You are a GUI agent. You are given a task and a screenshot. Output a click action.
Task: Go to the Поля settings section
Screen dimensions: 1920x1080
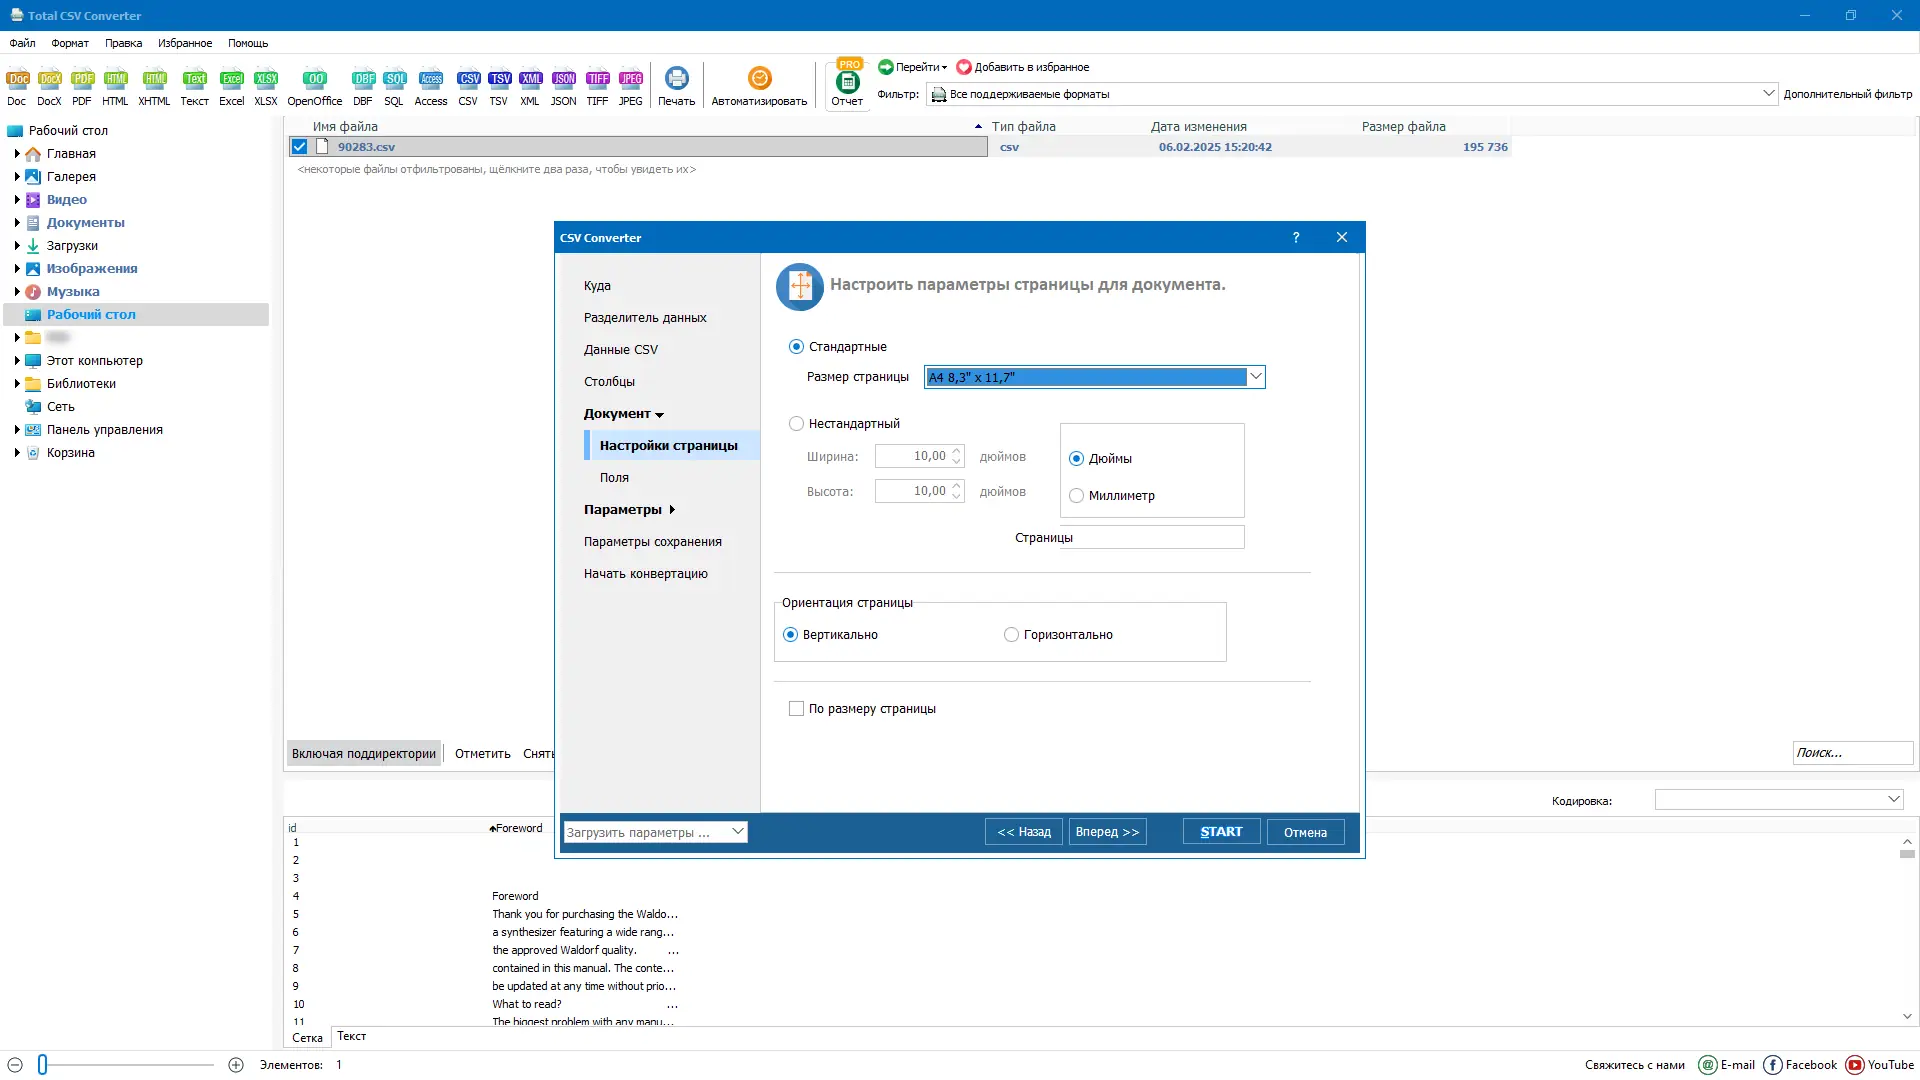click(614, 478)
